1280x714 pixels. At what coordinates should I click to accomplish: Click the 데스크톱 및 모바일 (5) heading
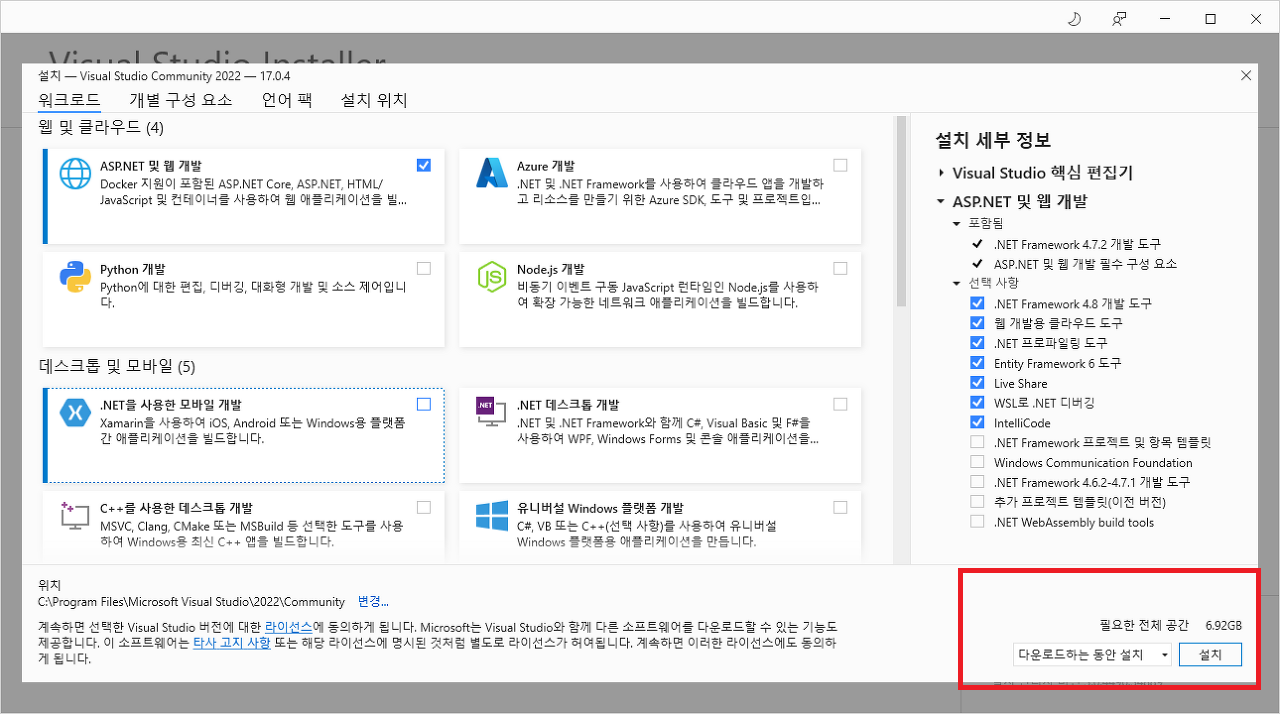point(117,365)
